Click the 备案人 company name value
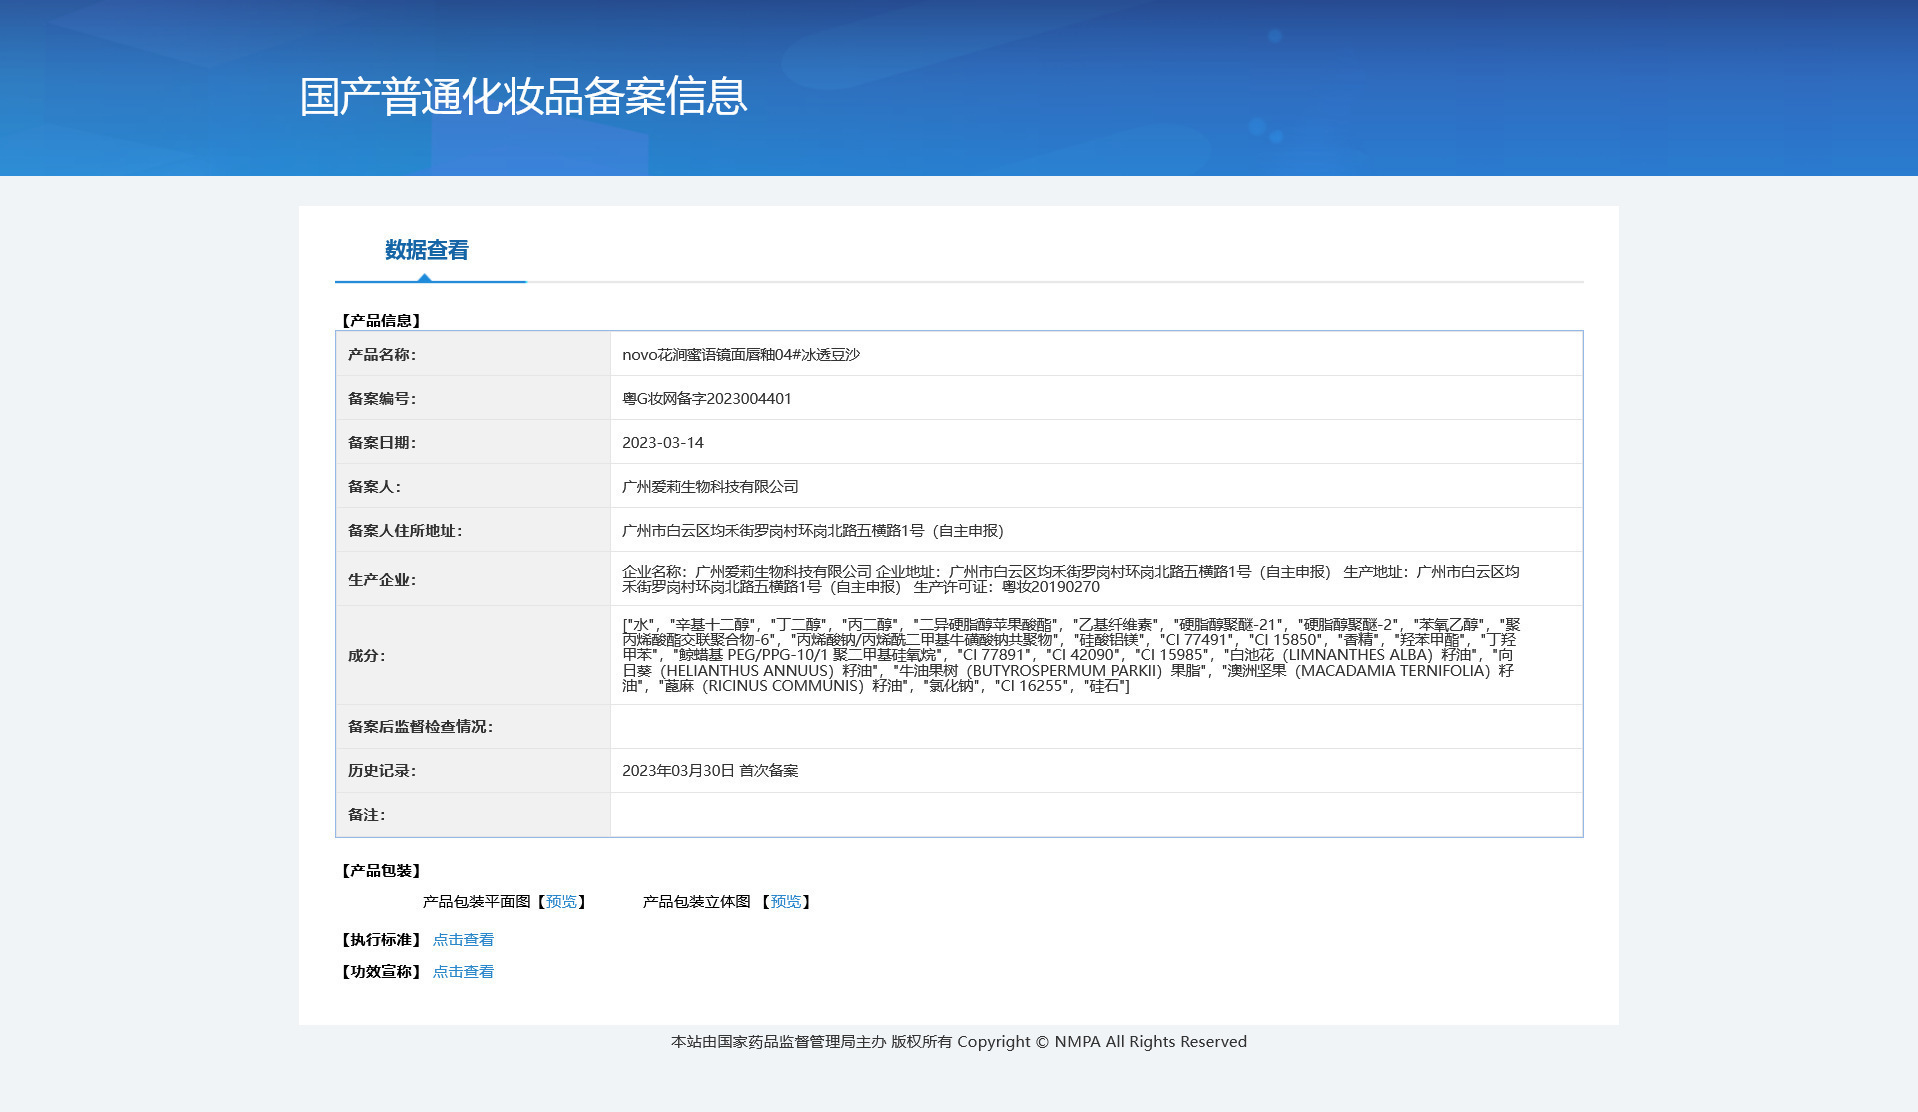This screenshot has height=1112, width=1918. (x=710, y=487)
